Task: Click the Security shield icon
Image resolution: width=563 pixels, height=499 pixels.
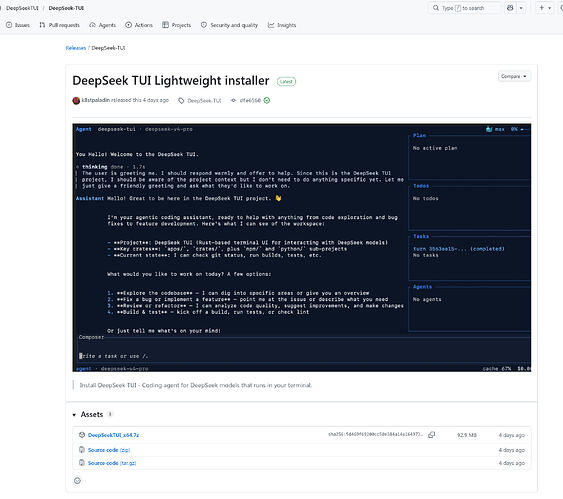Action: [x=204, y=25]
